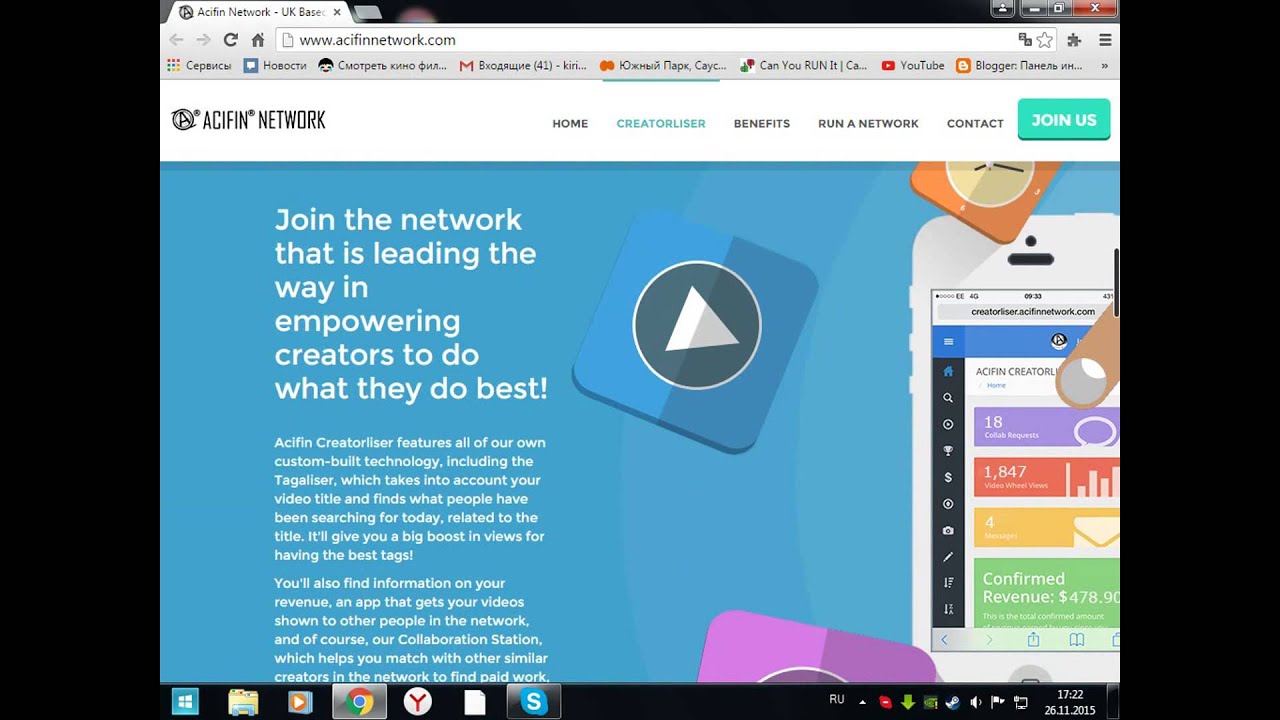
Task: Go back with the browser back arrow
Action: tap(176, 40)
